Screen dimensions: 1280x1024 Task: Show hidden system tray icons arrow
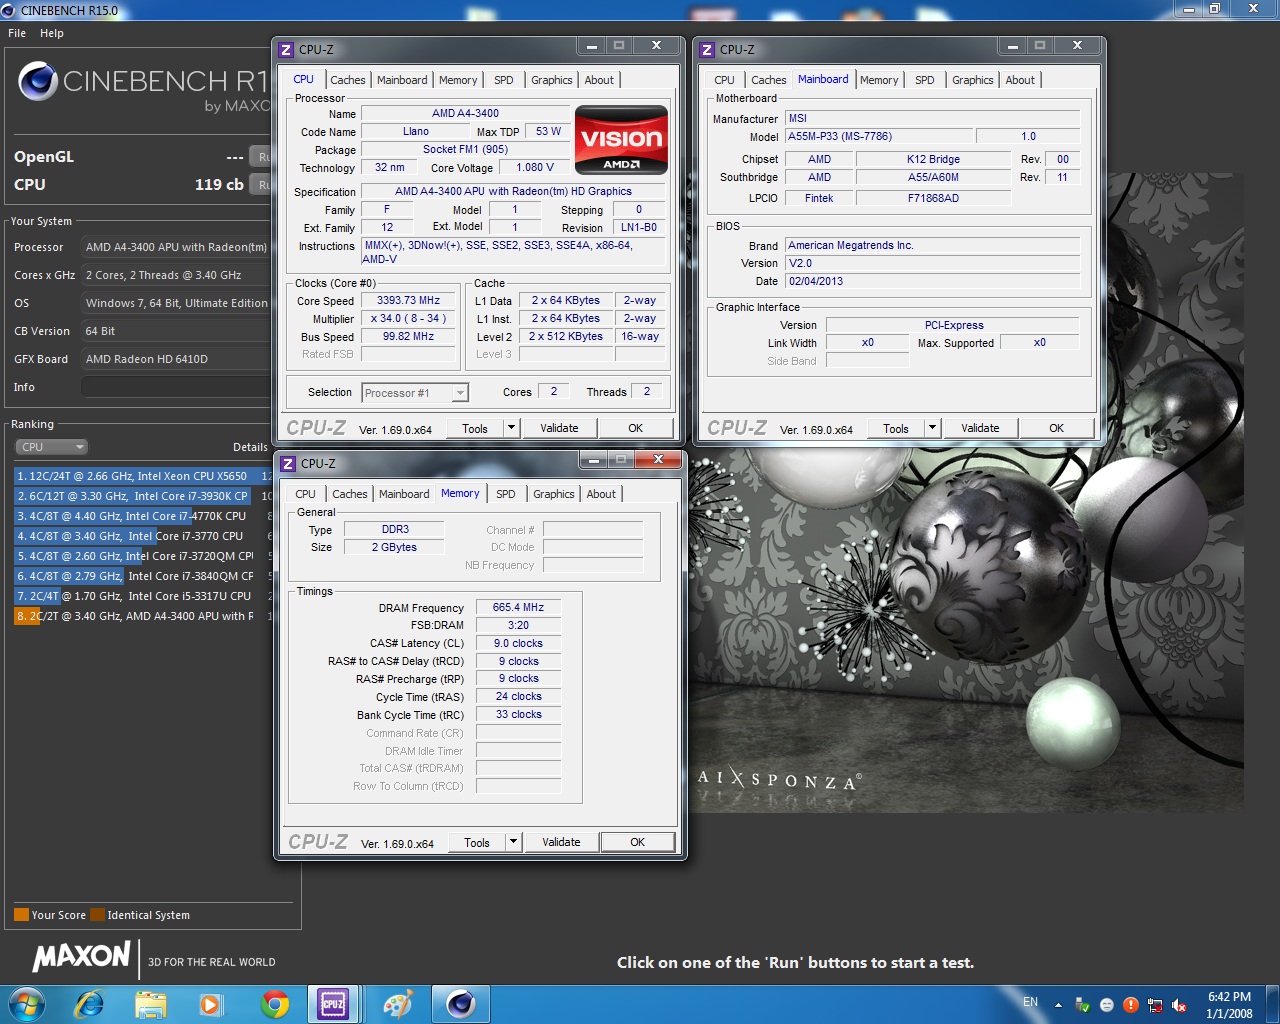pyautogui.click(x=1058, y=1005)
